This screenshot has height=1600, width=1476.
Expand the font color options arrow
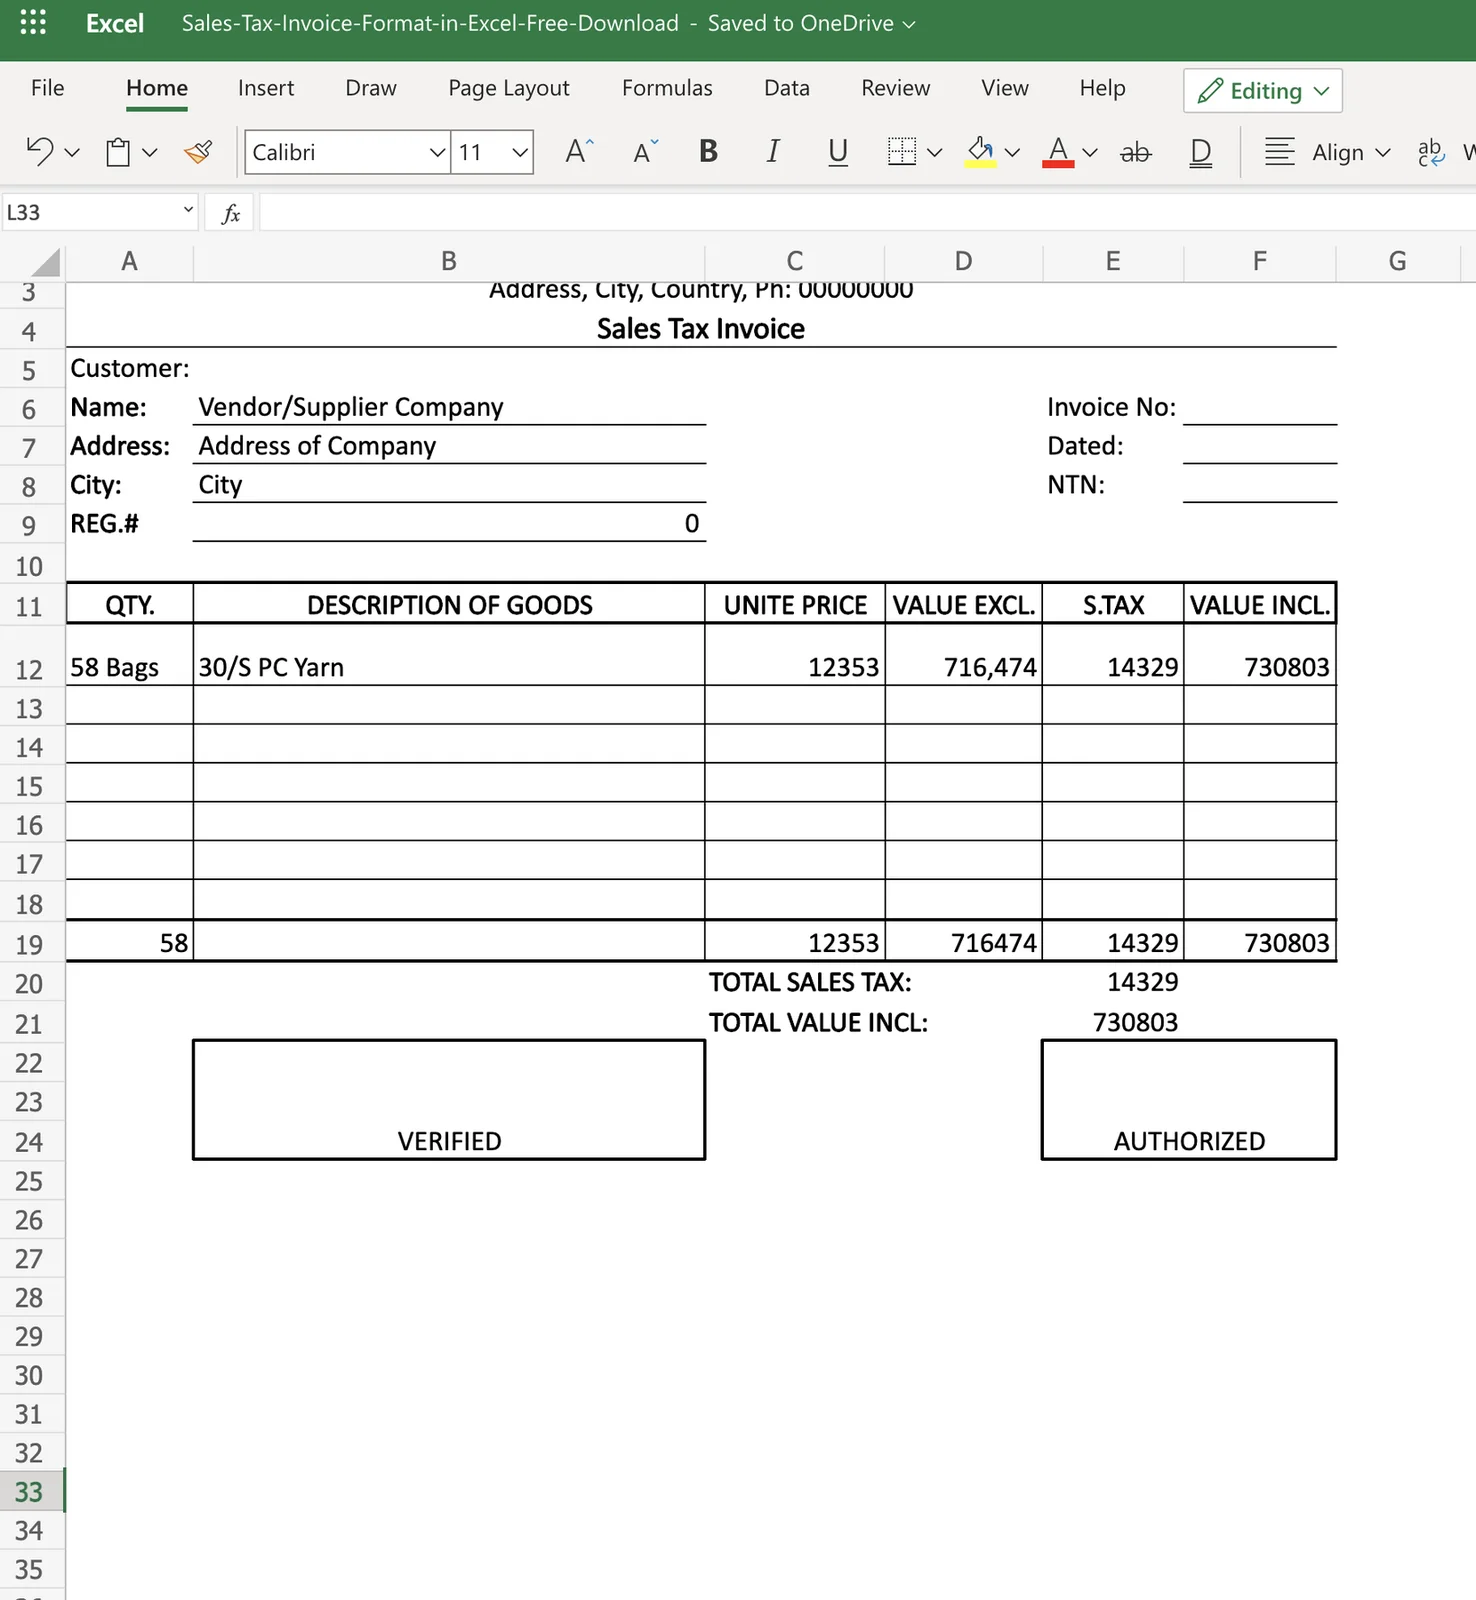point(1091,153)
